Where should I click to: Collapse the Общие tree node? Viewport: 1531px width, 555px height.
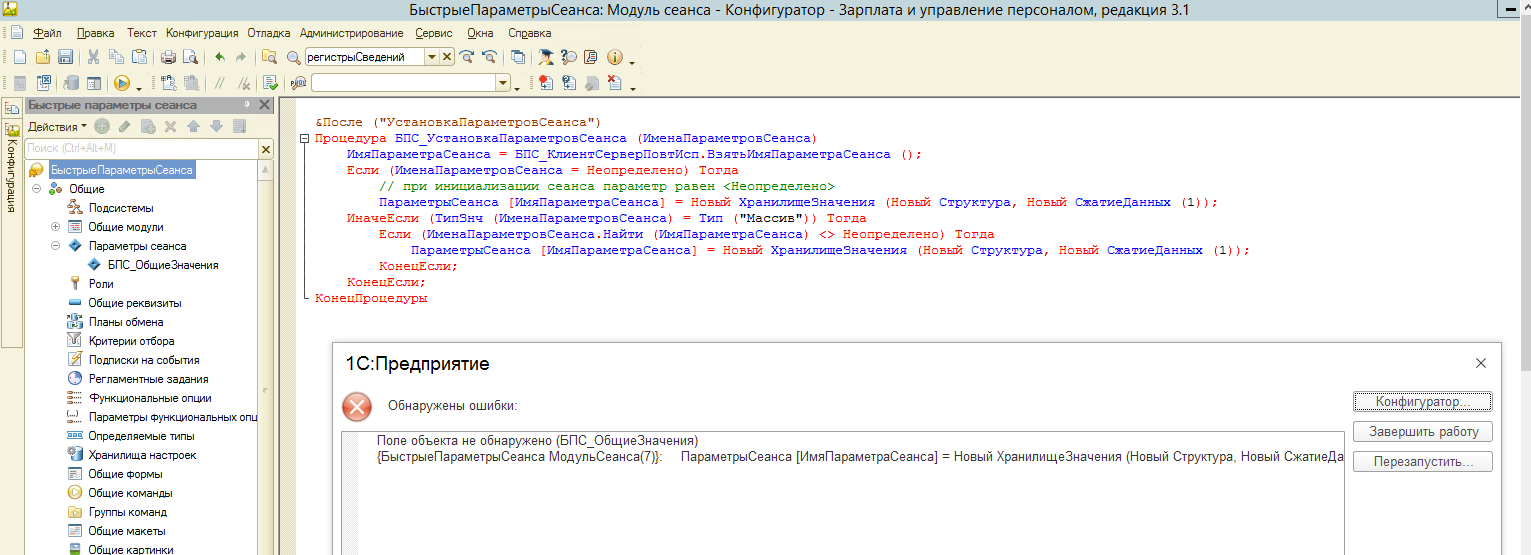[x=36, y=189]
